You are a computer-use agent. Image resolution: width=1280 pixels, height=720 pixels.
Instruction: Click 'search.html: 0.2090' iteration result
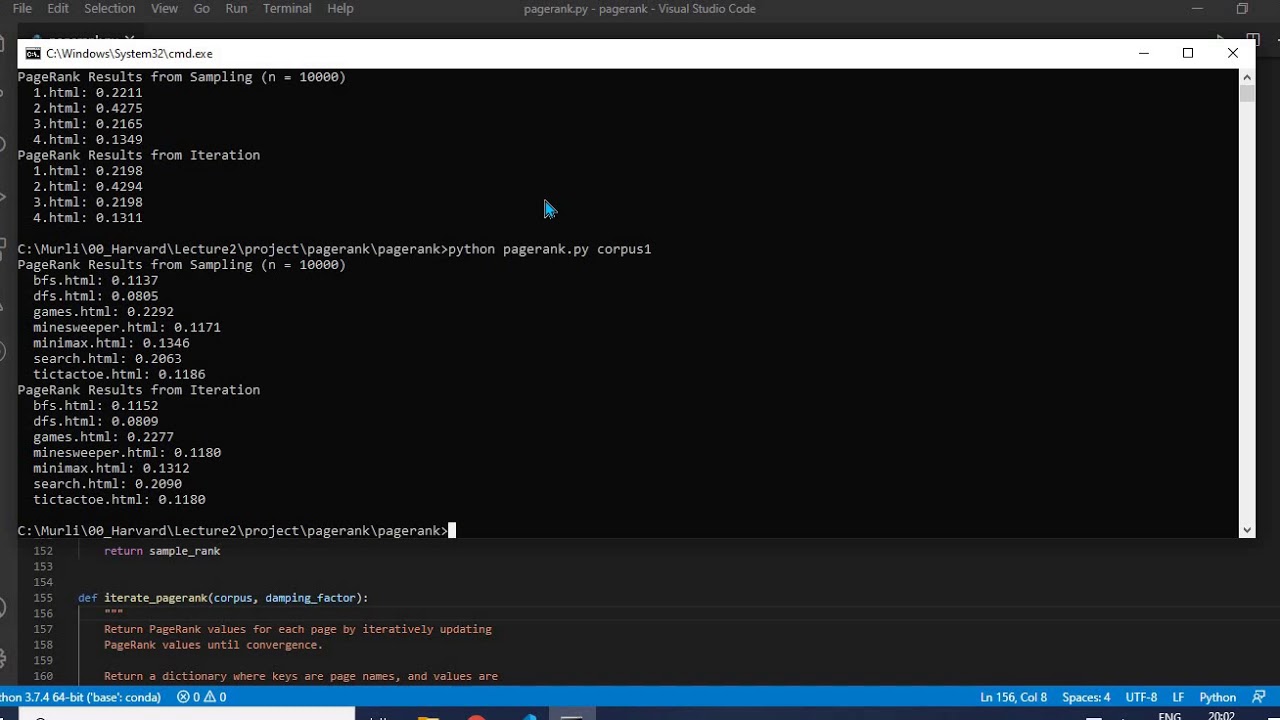107,484
